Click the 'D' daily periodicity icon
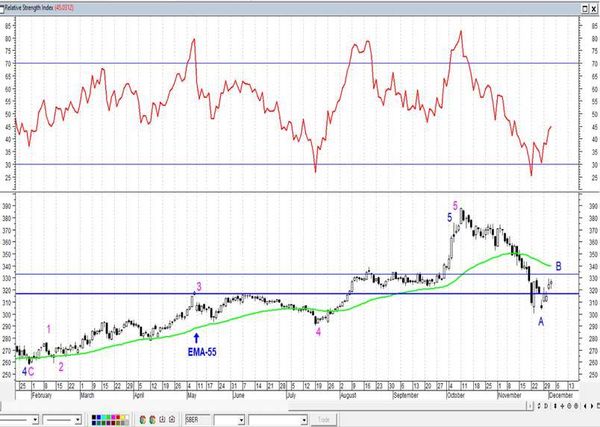The image size is (600, 427). (x=546, y=406)
